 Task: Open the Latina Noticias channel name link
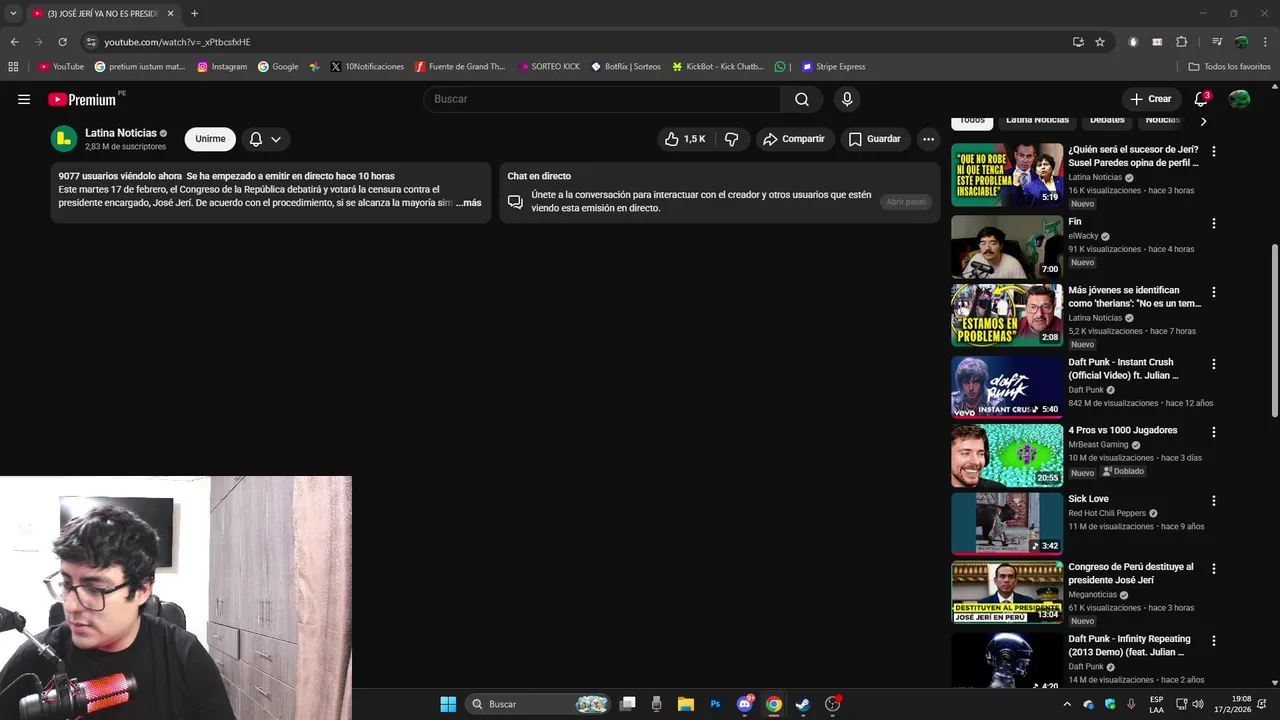pos(121,133)
